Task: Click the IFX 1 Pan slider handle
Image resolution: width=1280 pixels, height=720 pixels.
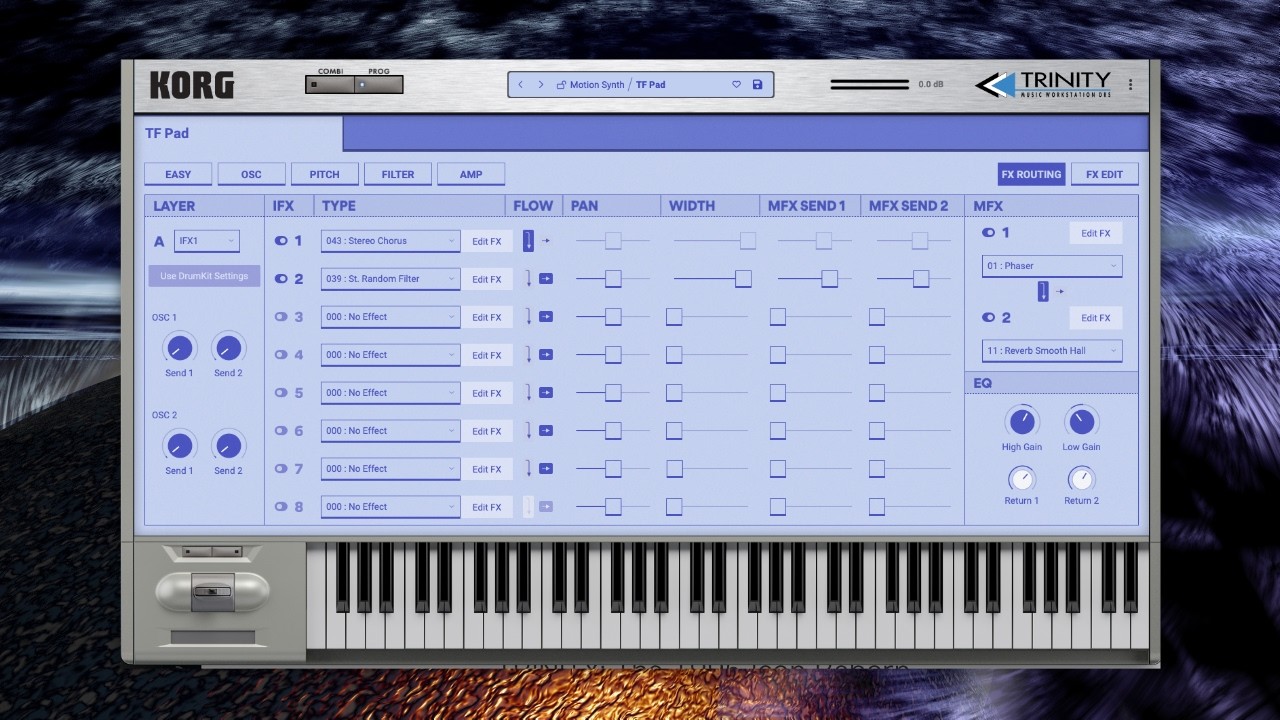Action: 613,241
